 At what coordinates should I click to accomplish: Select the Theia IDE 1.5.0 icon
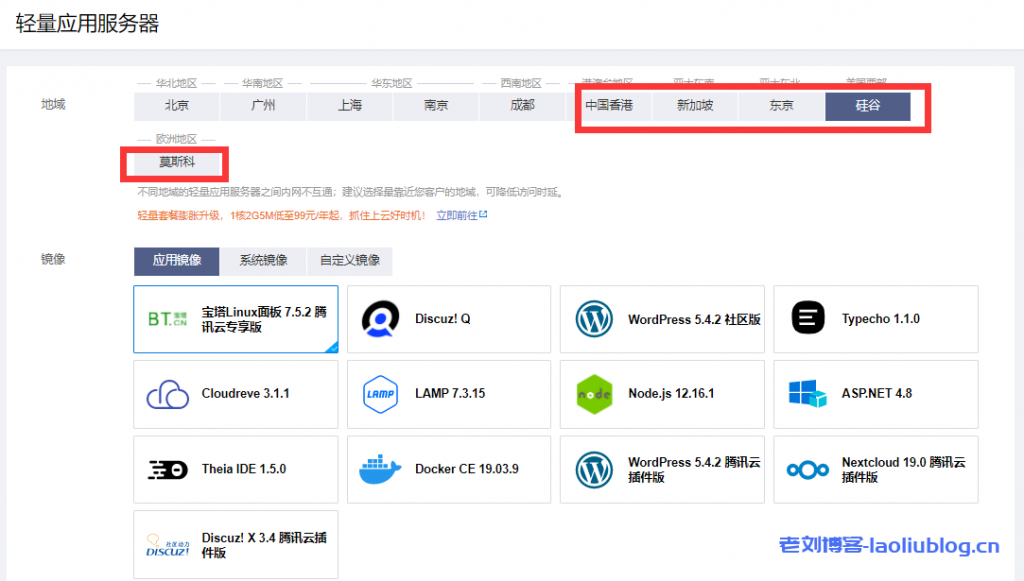point(167,469)
